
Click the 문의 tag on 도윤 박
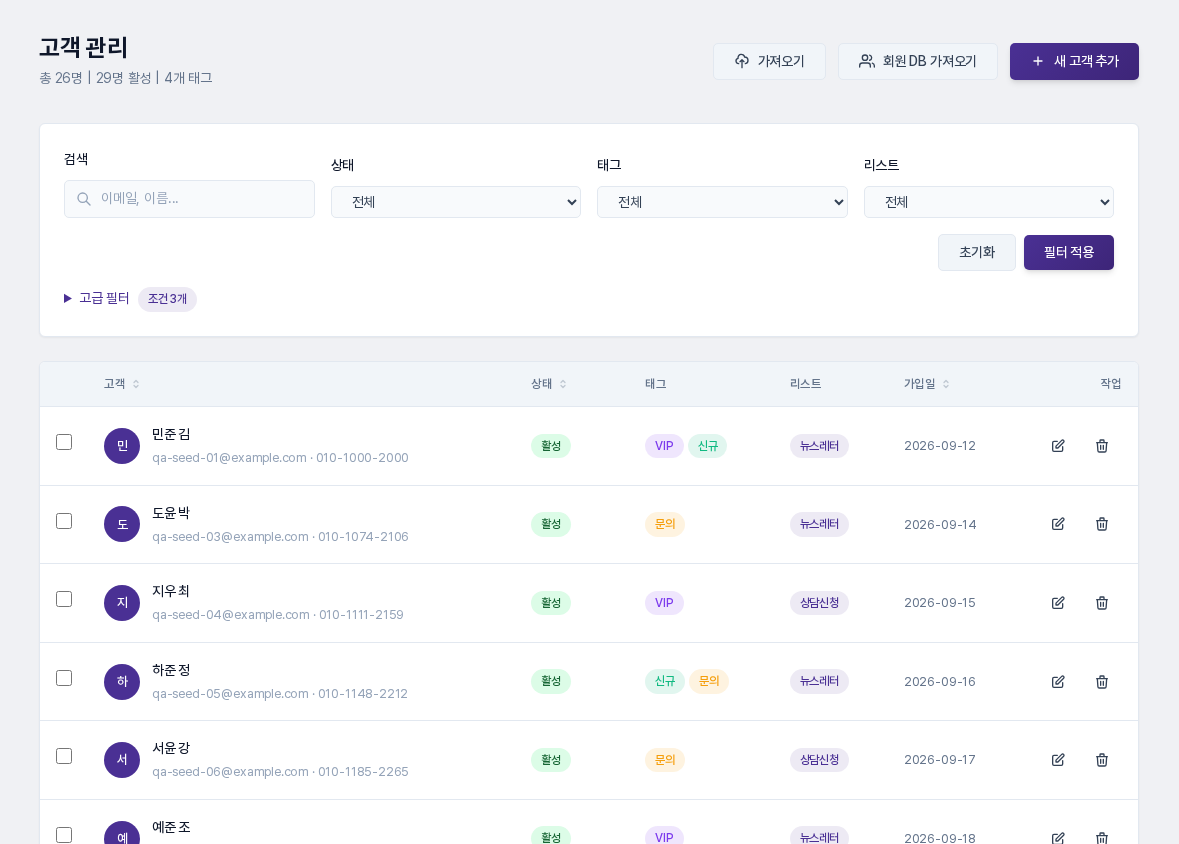coord(665,524)
